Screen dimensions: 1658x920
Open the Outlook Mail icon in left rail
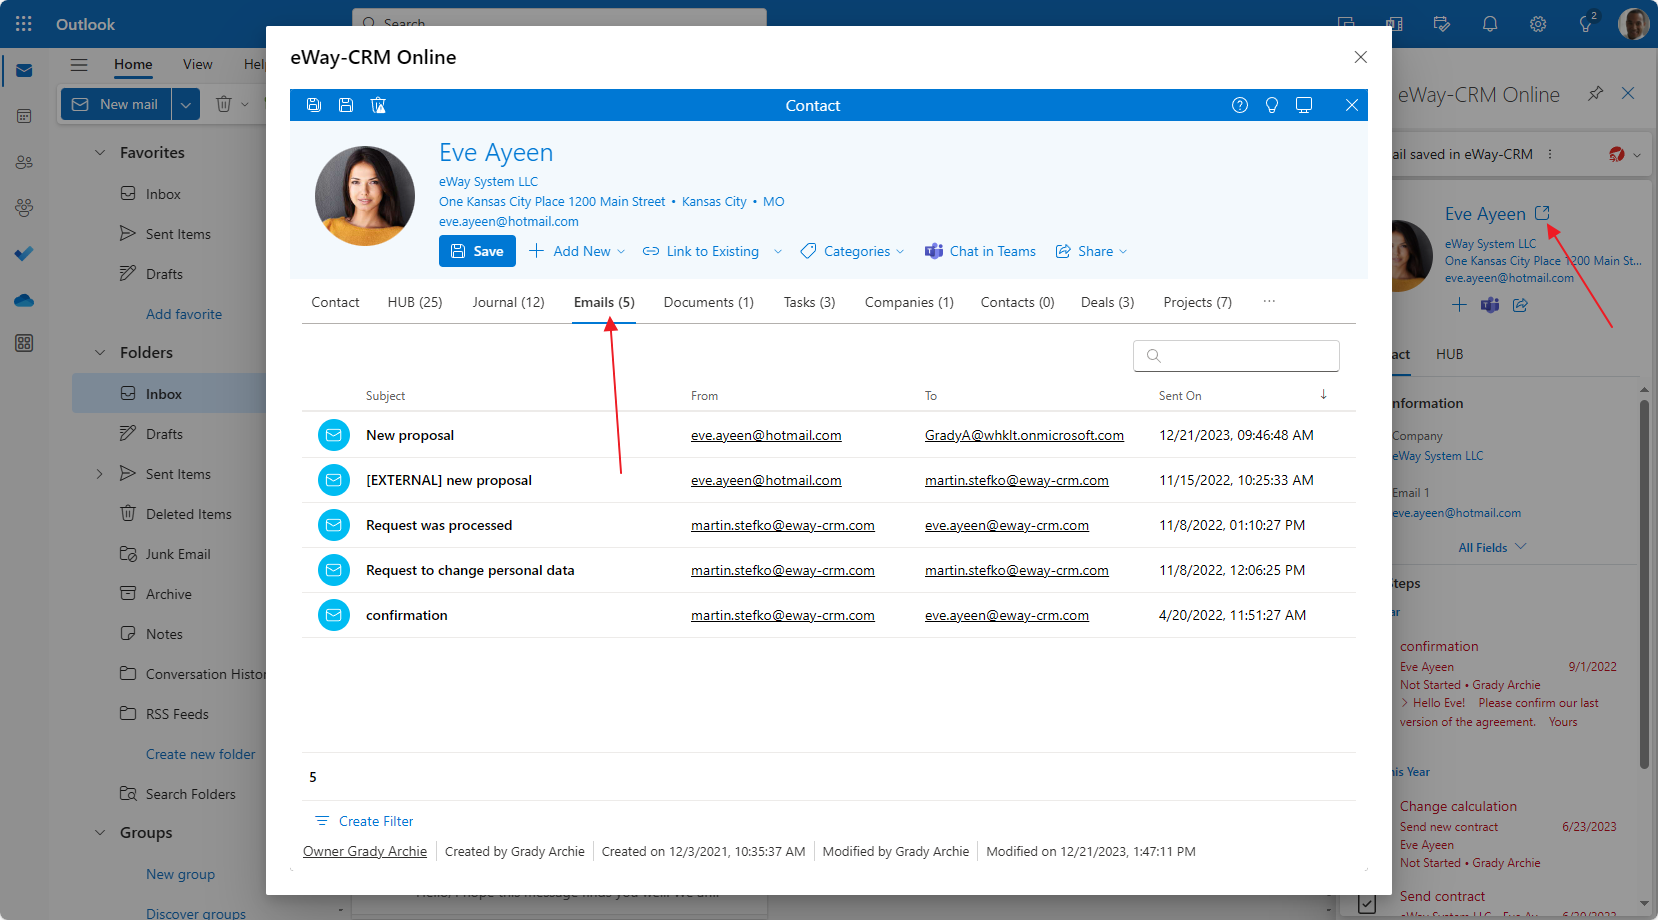coord(24,71)
